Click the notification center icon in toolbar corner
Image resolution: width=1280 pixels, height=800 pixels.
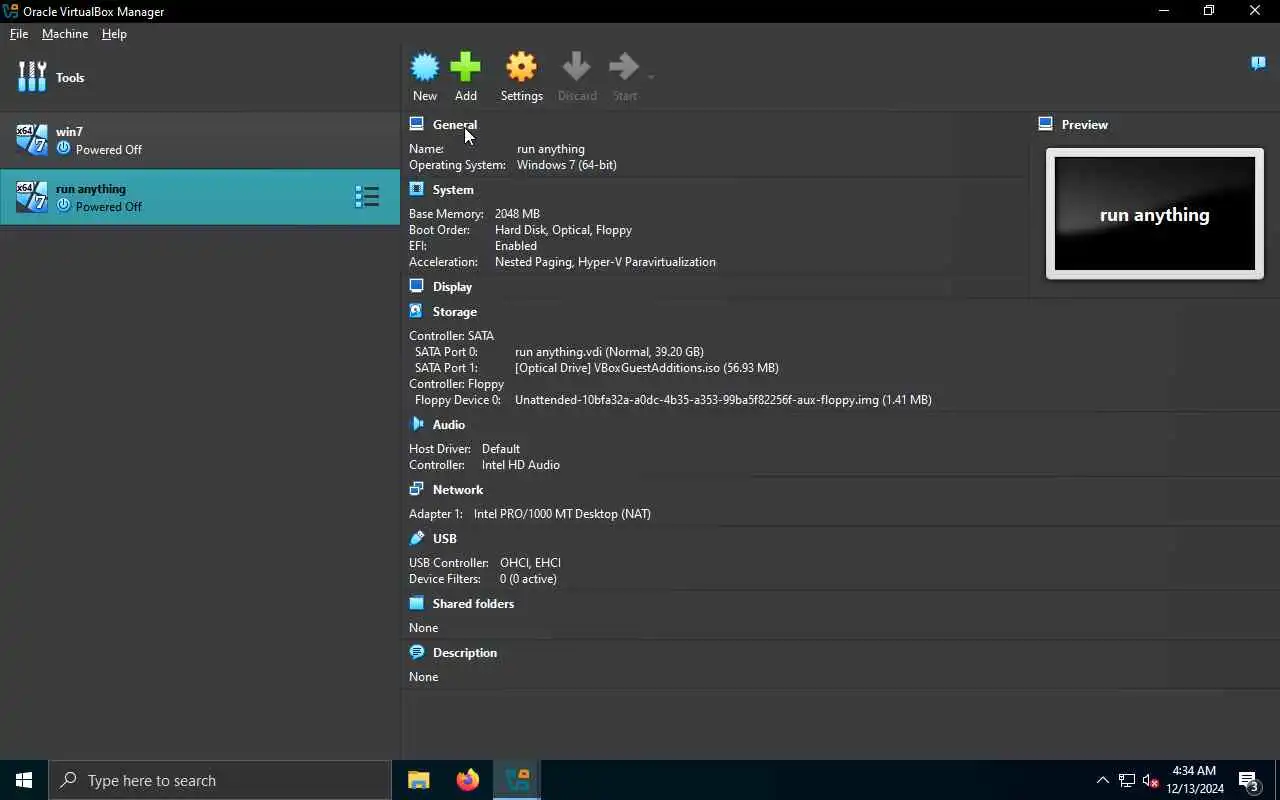1258,64
